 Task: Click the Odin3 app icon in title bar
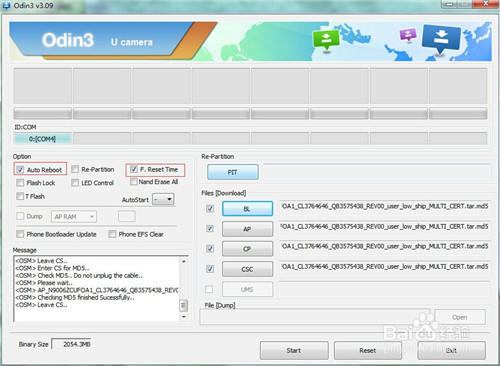click(6, 5)
